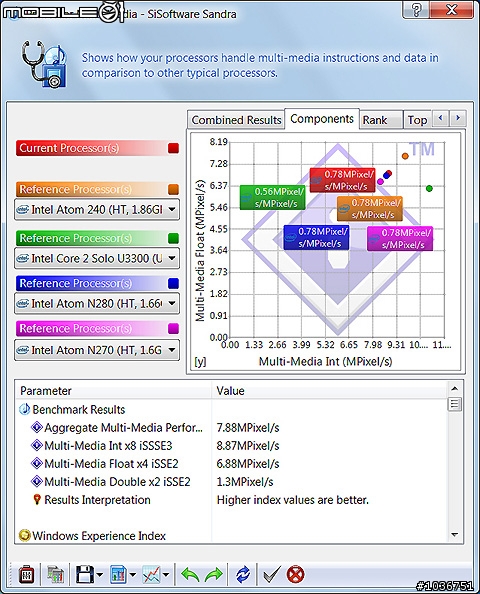
Task: Click the results list scroll up arrow
Action: [455, 388]
